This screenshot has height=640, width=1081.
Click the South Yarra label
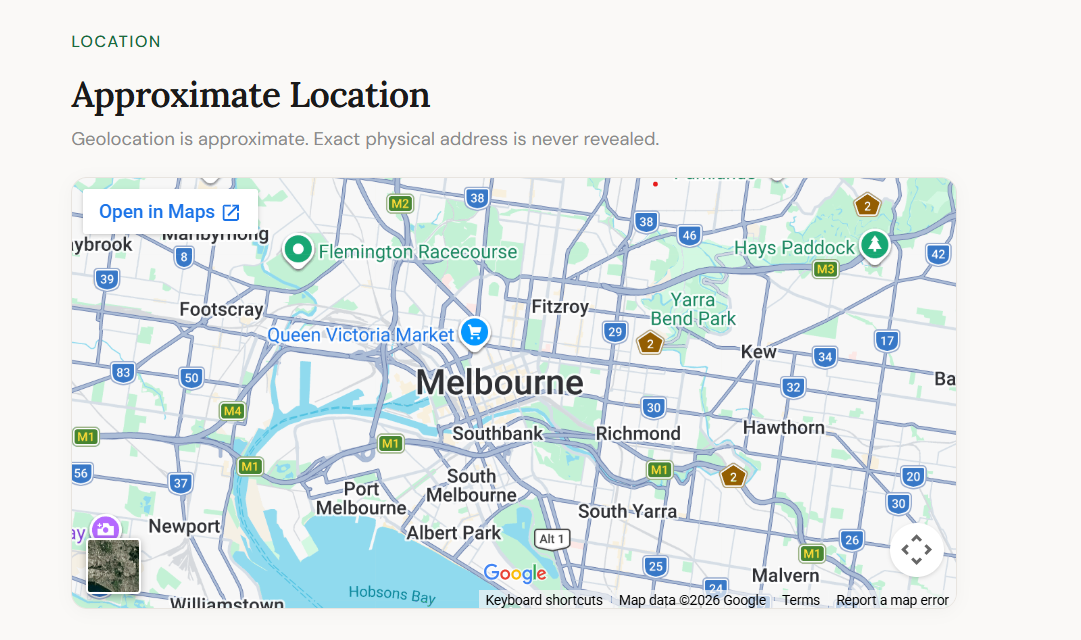(x=627, y=512)
